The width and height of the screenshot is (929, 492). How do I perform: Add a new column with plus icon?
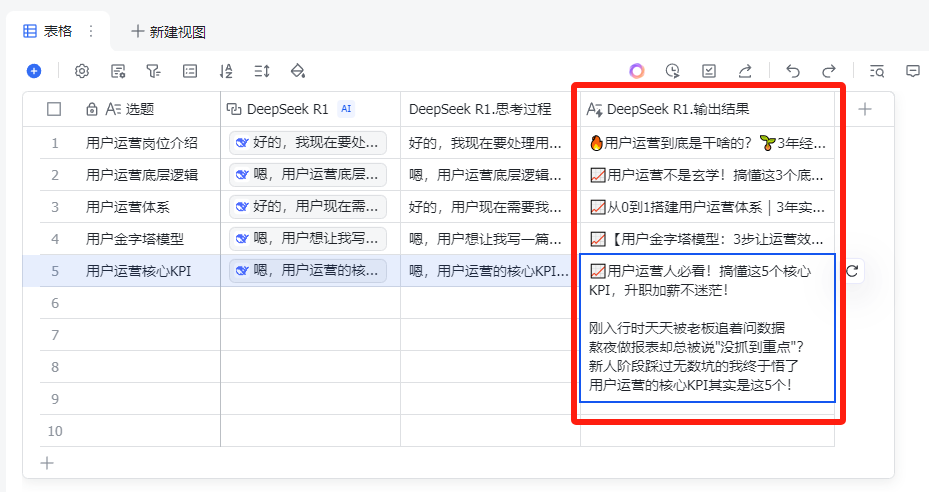[865, 109]
